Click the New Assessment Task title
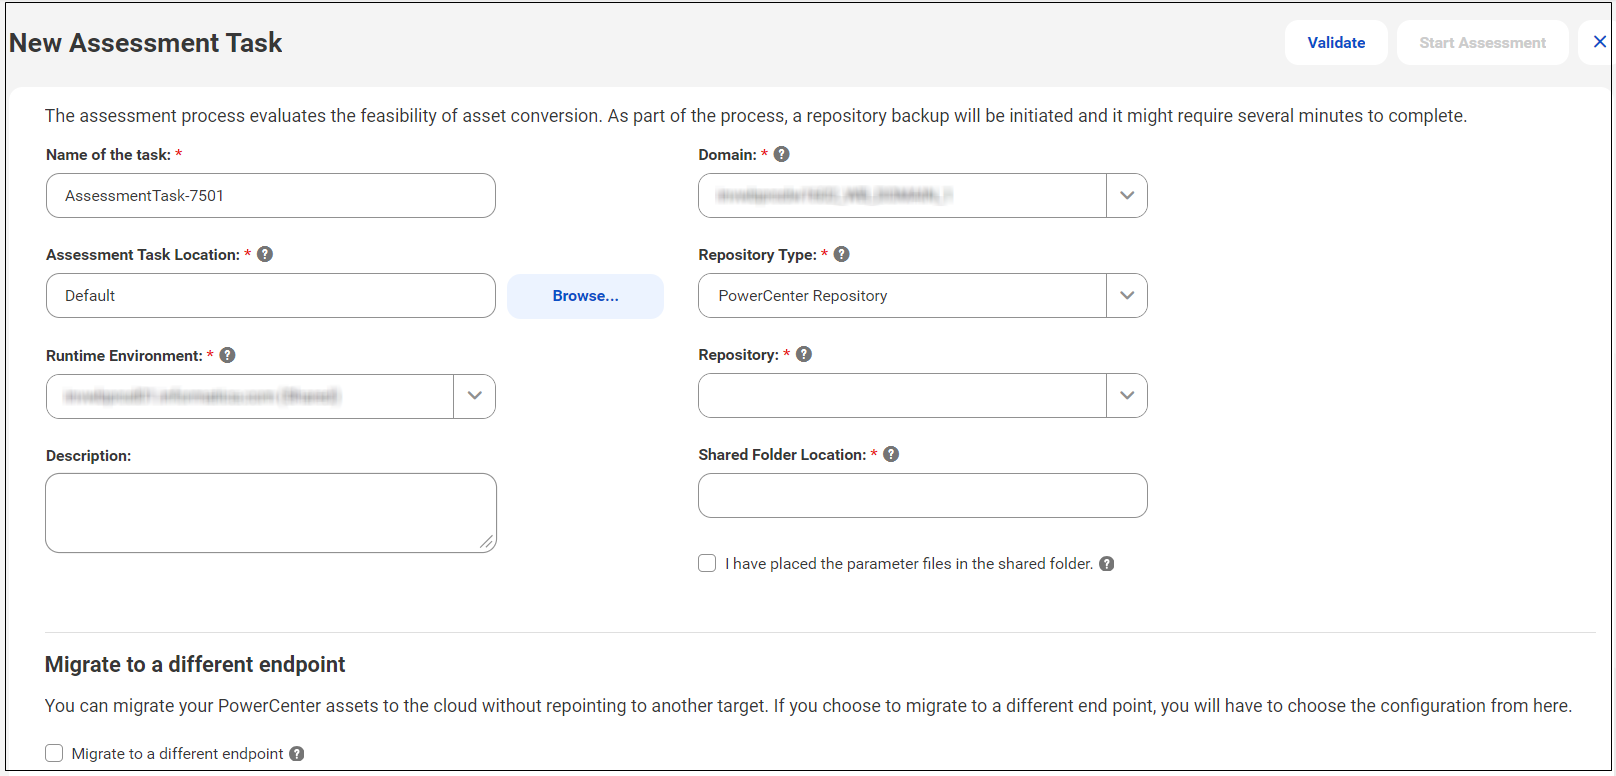Screen dimensions: 1616x776 [146, 43]
